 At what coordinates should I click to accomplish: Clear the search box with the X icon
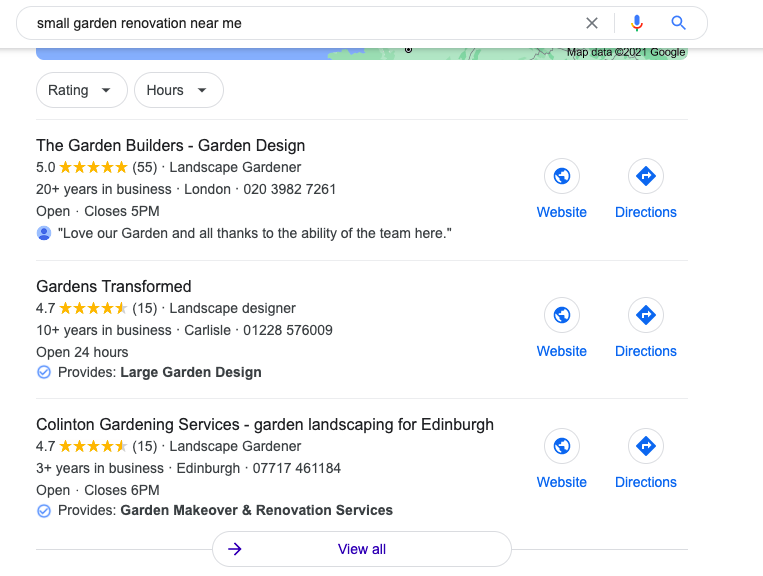point(592,23)
